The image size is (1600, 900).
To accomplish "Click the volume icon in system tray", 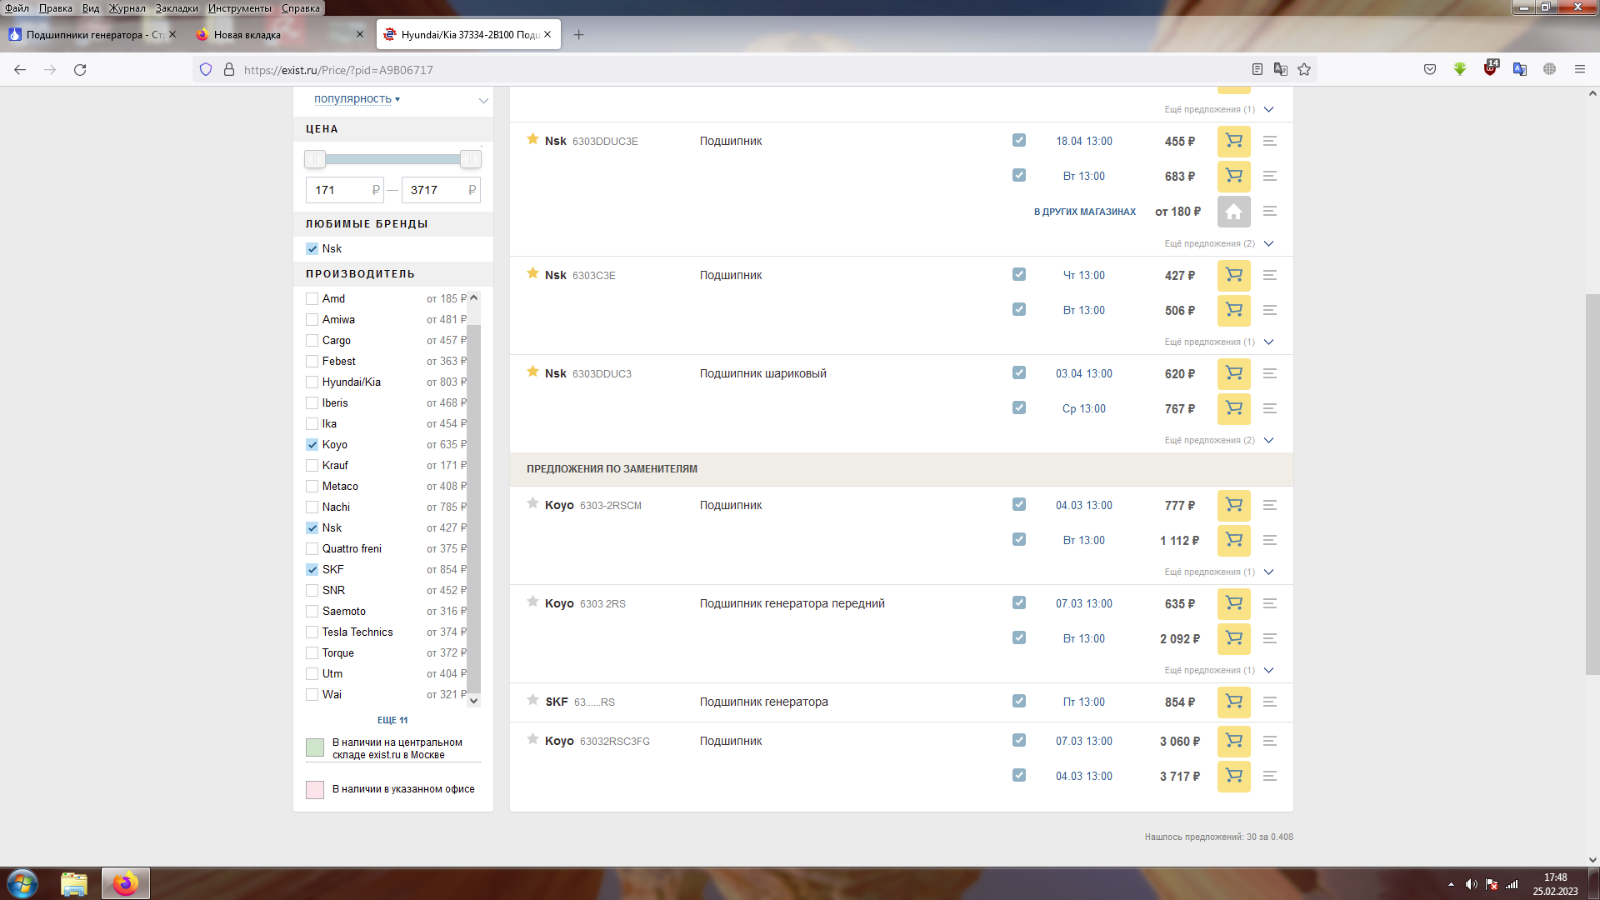I will pyautogui.click(x=1471, y=884).
